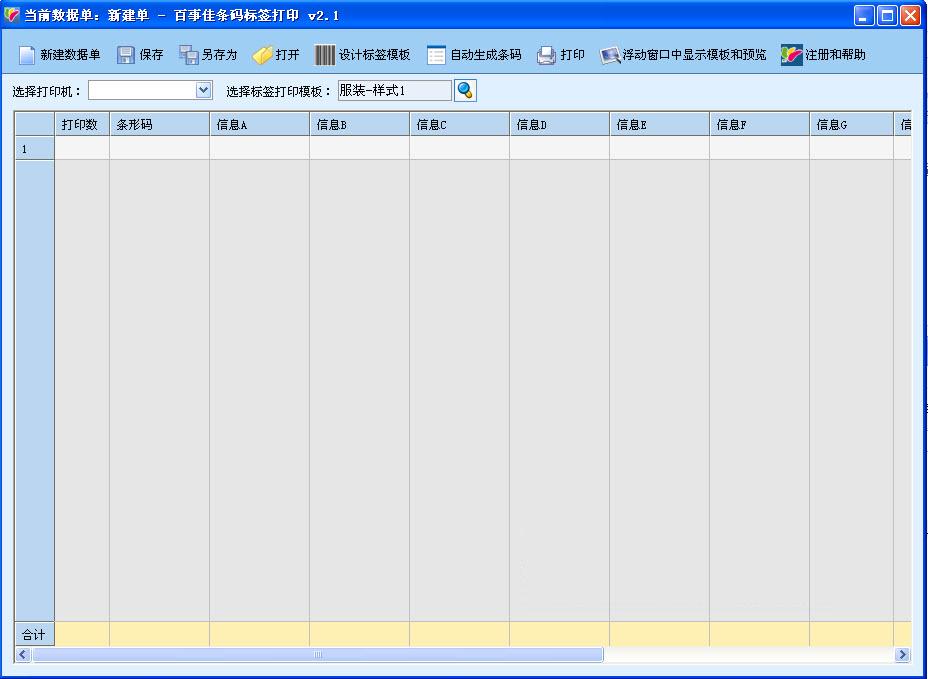Click the 另存为 (Save As) icon
This screenshot has width=928, height=679.
[x=208, y=55]
